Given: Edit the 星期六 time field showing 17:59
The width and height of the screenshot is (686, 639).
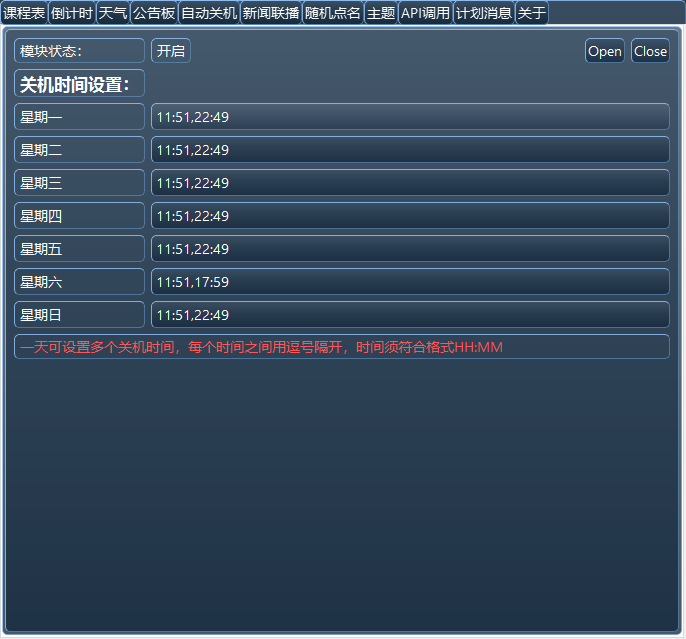Looking at the screenshot, I should [x=410, y=282].
